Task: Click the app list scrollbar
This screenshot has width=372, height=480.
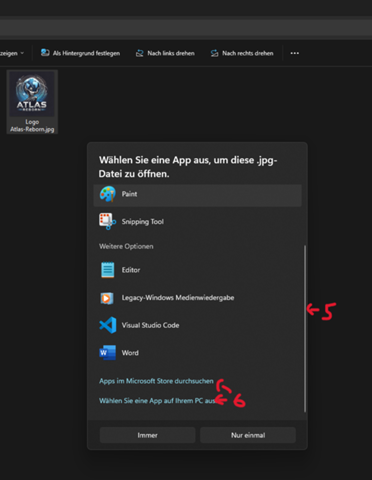Action: tap(305, 329)
